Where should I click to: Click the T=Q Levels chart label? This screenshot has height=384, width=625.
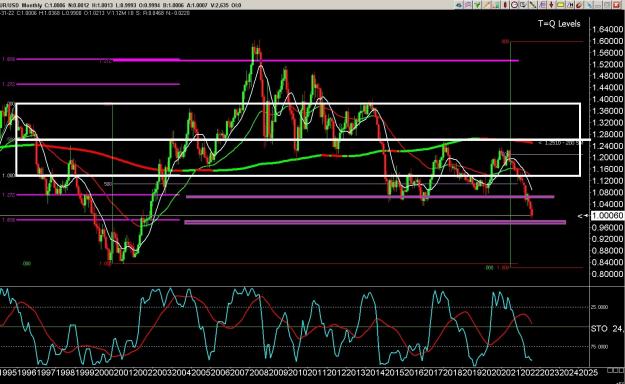(559, 24)
